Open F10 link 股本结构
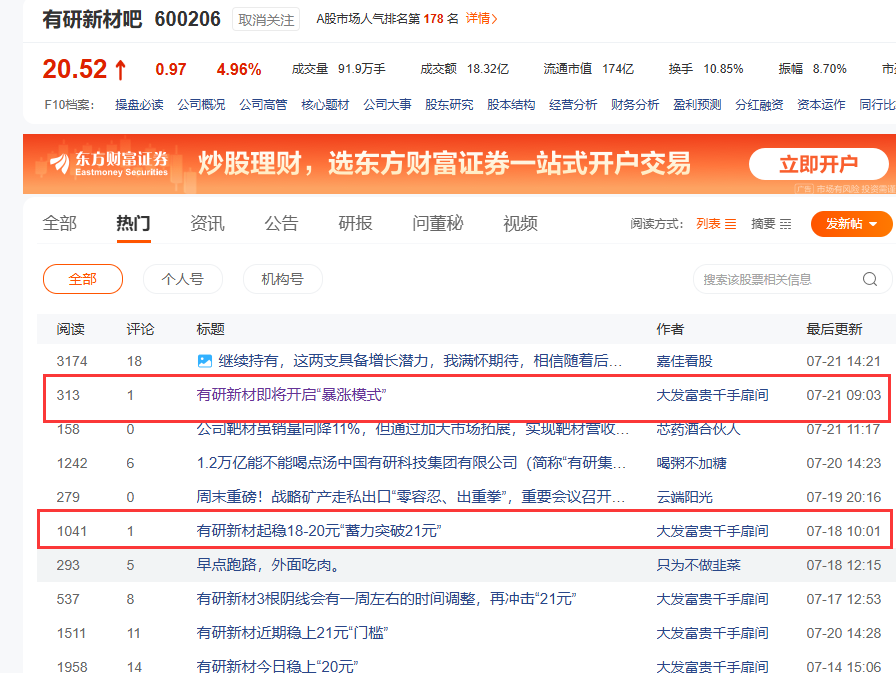 click(511, 105)
